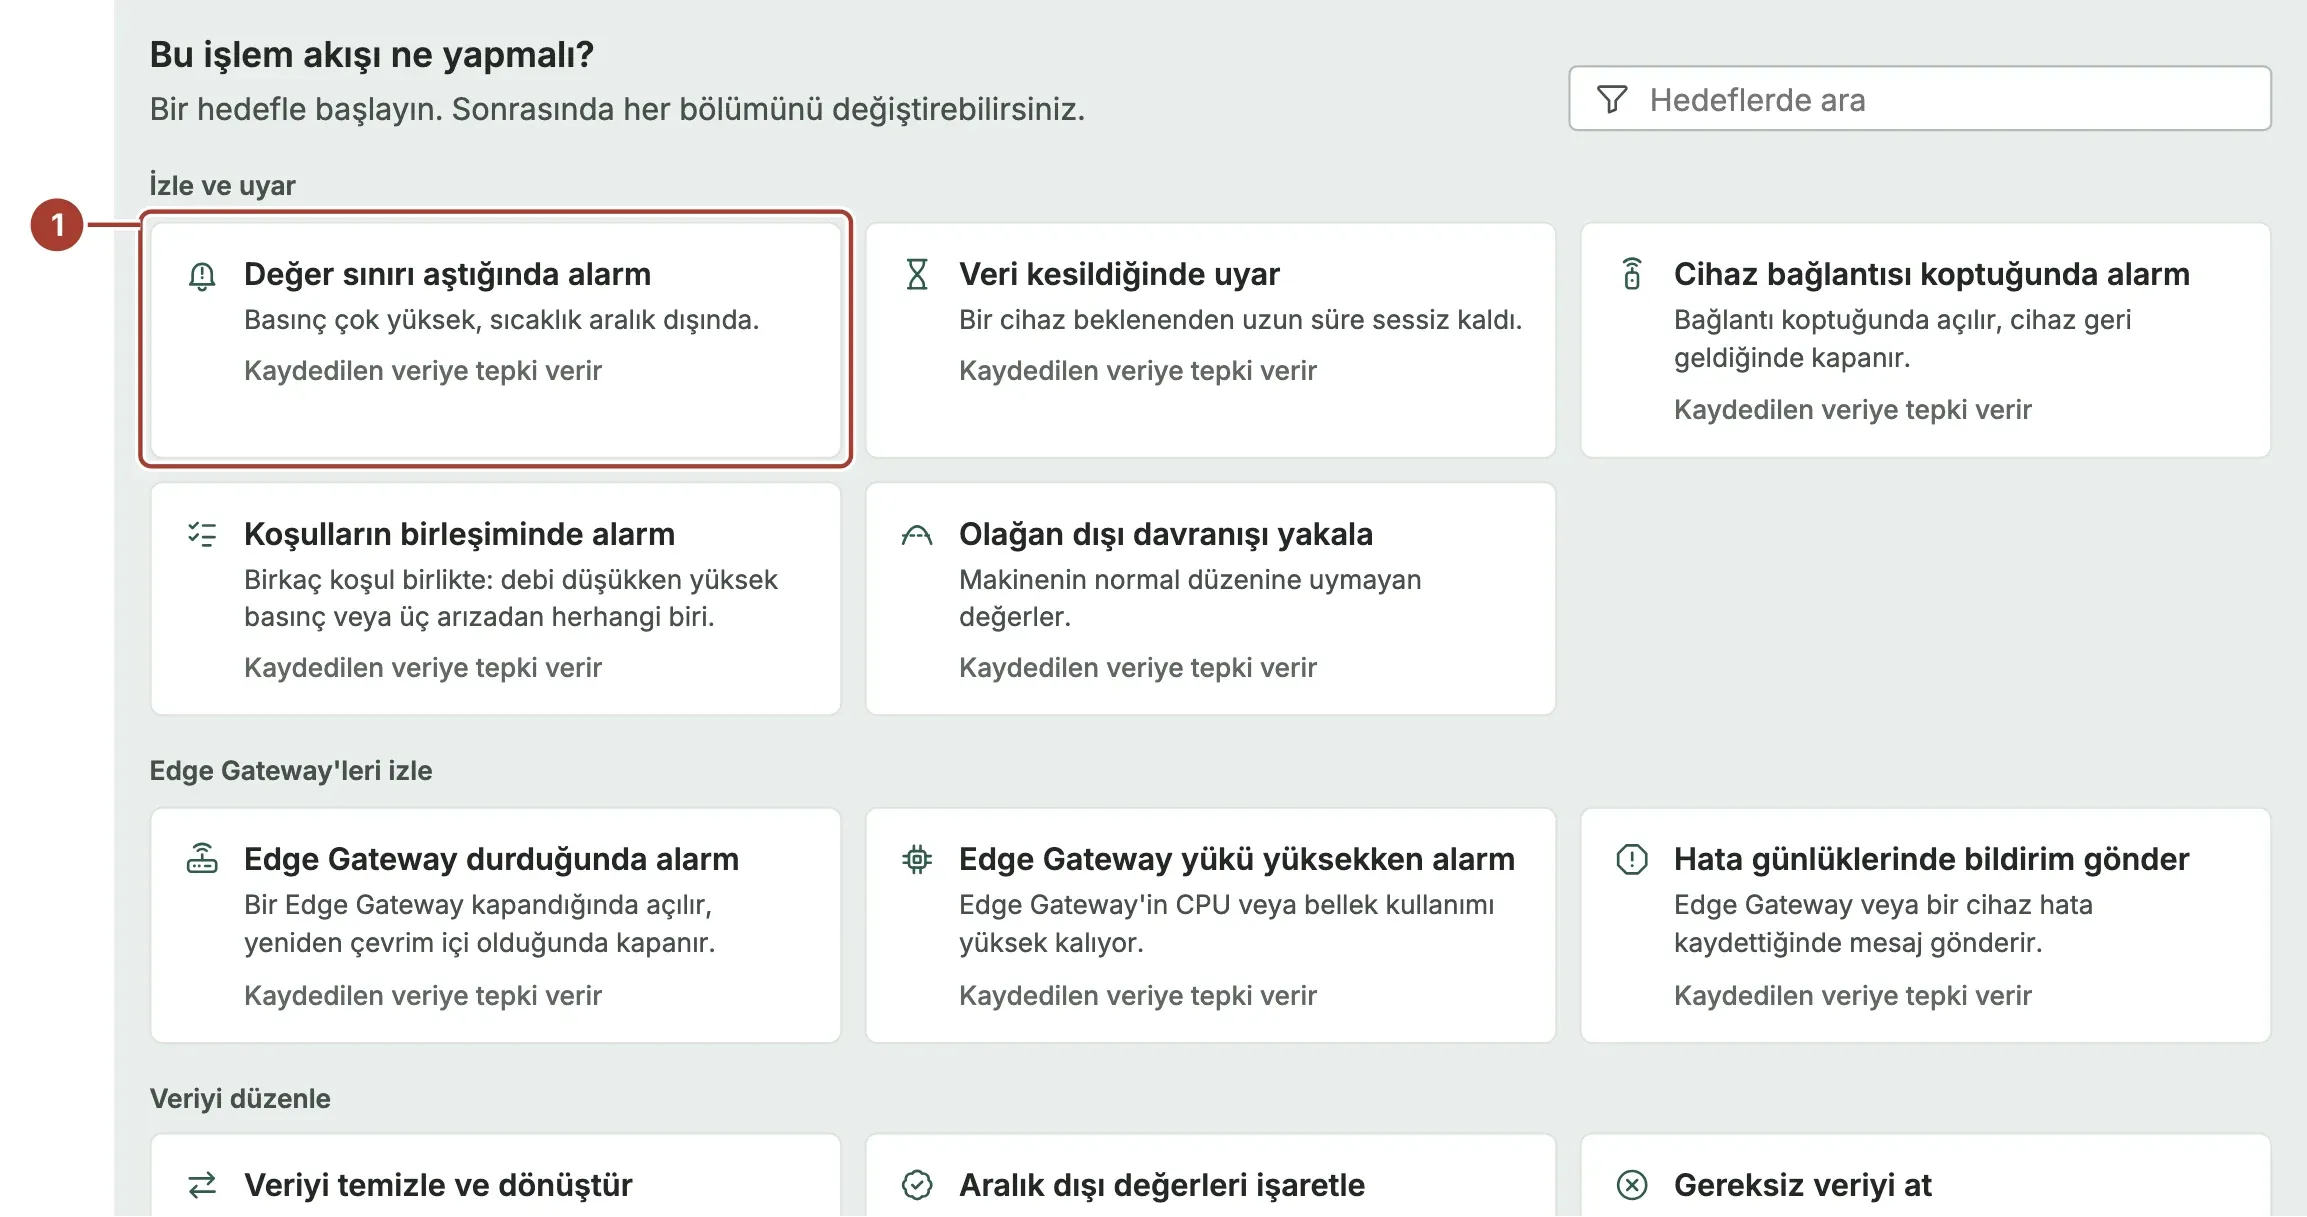
Task: Click the İzle ve uyar section heading
Action: click(222, 185)
